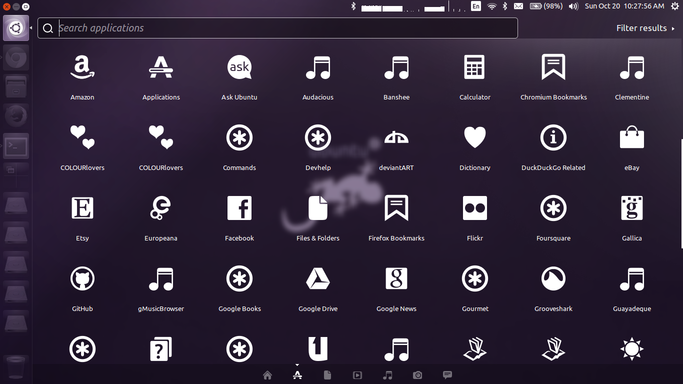
Task: Open the Europeana icon
Action: click(x=161, y=208)
